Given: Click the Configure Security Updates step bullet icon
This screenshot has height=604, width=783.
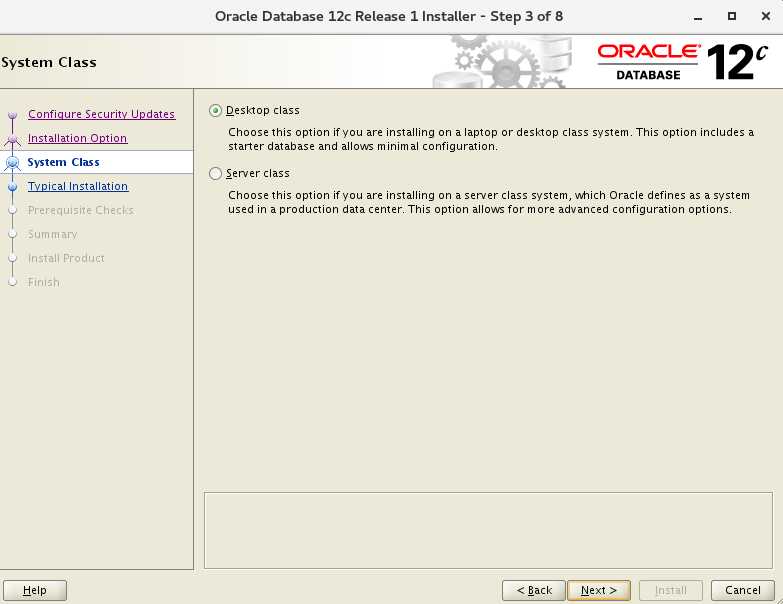Looking at the screenshot, I should pyautogui.click(x=13, y=115).
